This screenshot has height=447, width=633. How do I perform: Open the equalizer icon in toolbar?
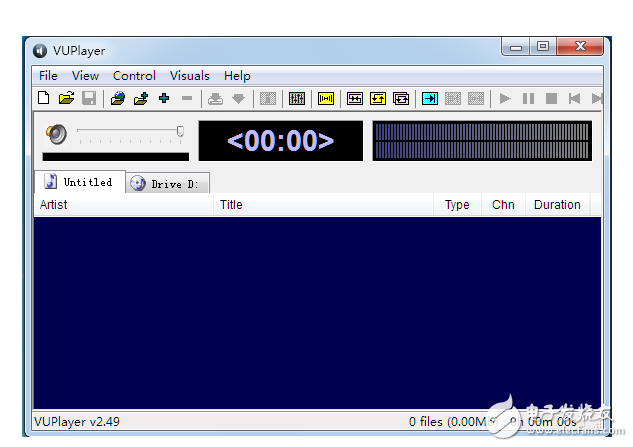[297, 98]
